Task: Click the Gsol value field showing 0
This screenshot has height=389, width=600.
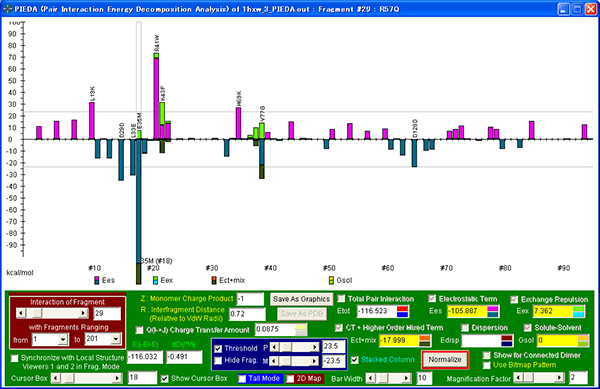Action: pyautogui.click(x=558, y=340)
